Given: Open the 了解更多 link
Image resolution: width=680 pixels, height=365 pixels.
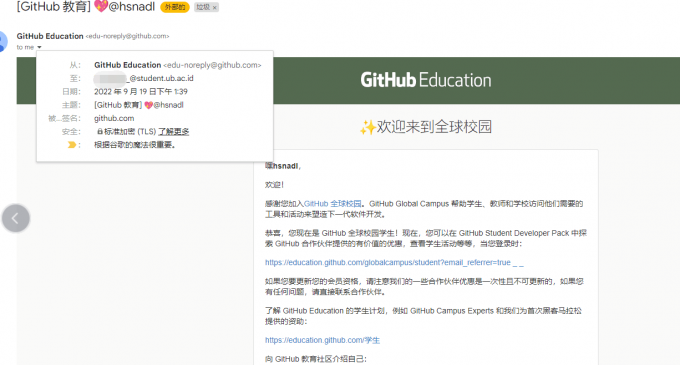Looking at the screenshot, I should [173, 131].
